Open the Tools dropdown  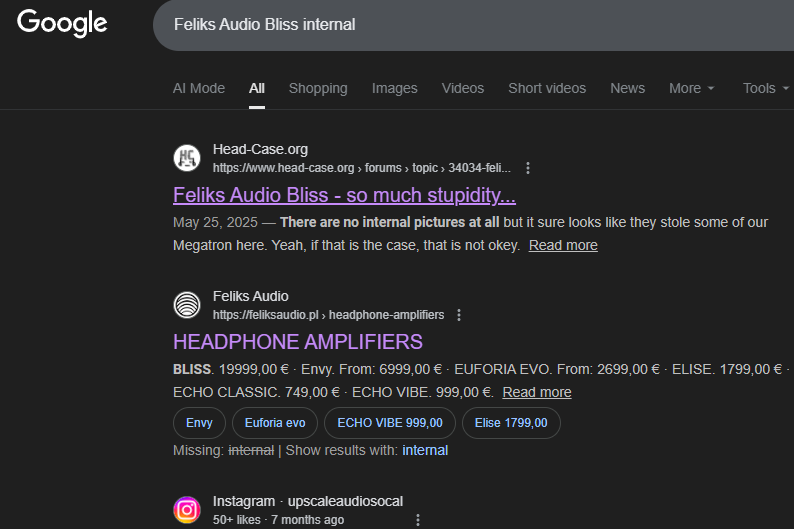coord(765,88)
